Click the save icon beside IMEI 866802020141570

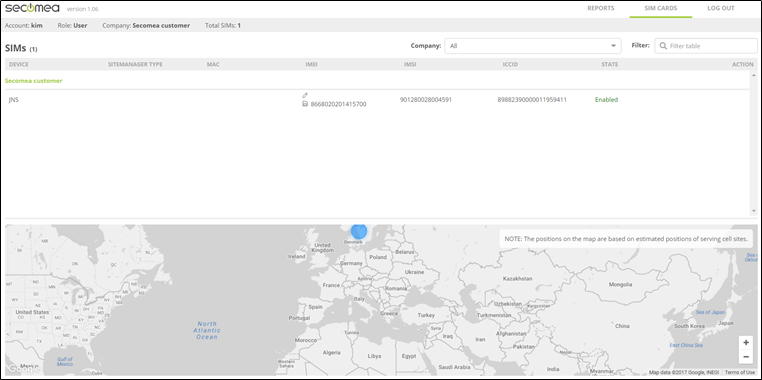click(x=305, y=104)
